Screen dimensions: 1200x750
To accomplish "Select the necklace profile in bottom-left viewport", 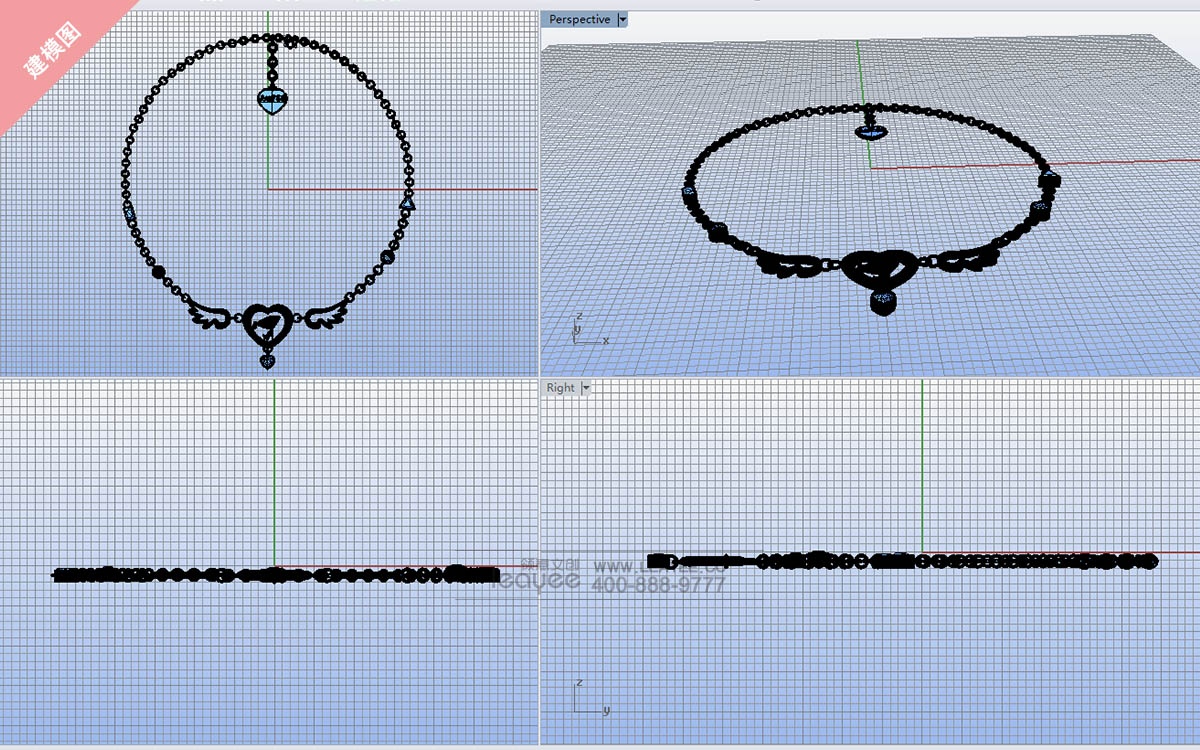I will coord(275,574).
